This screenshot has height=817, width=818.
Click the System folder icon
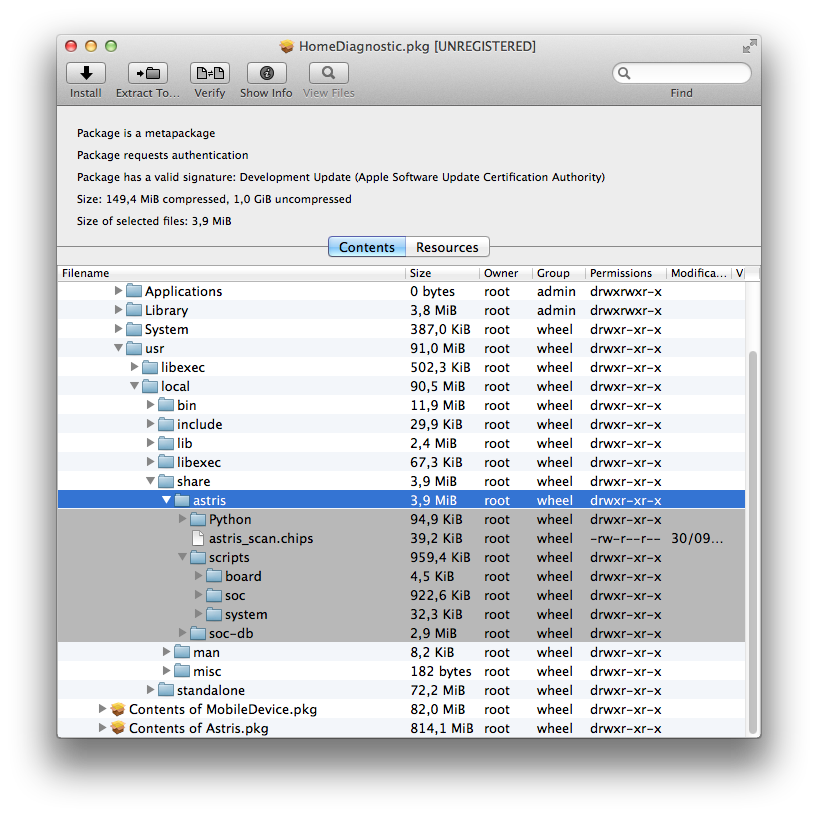(135, 329)
